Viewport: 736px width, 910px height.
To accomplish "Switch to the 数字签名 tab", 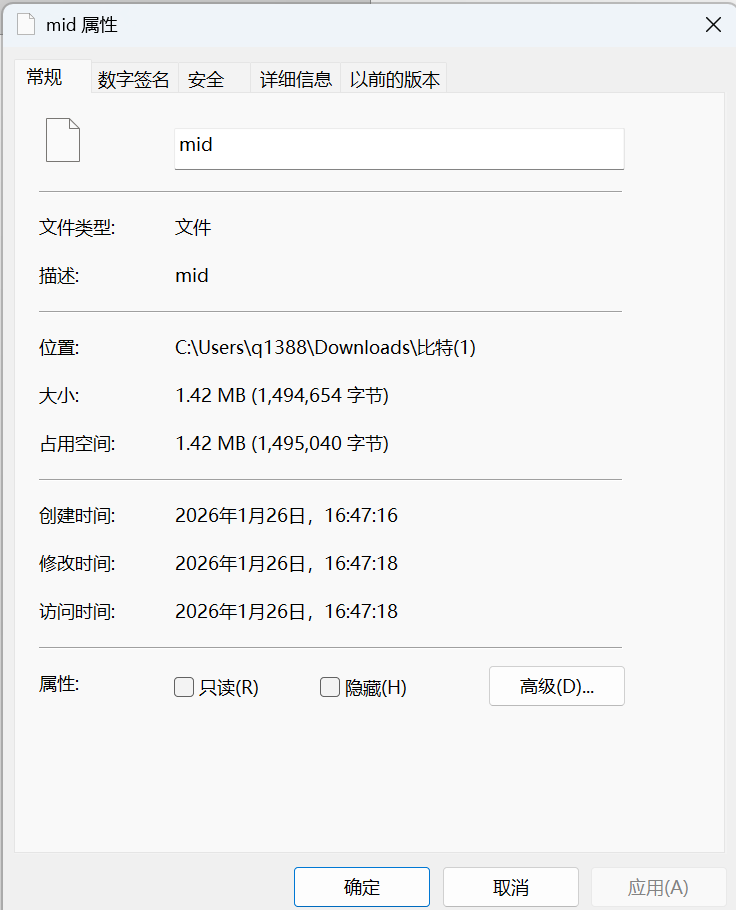I will [x=133, y=80].
